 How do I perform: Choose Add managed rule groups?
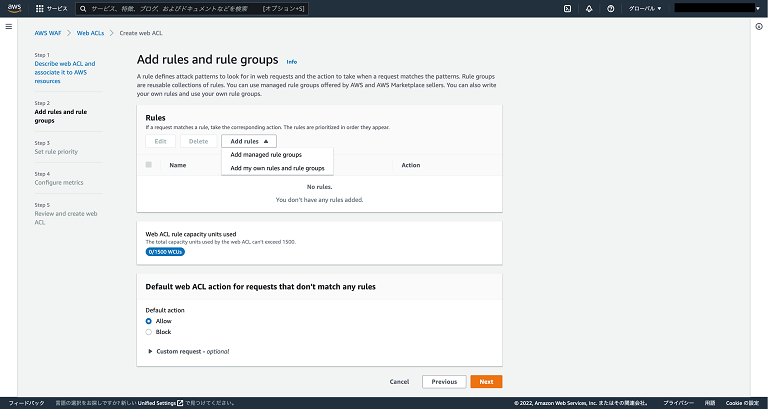click(x=266, y=155)
